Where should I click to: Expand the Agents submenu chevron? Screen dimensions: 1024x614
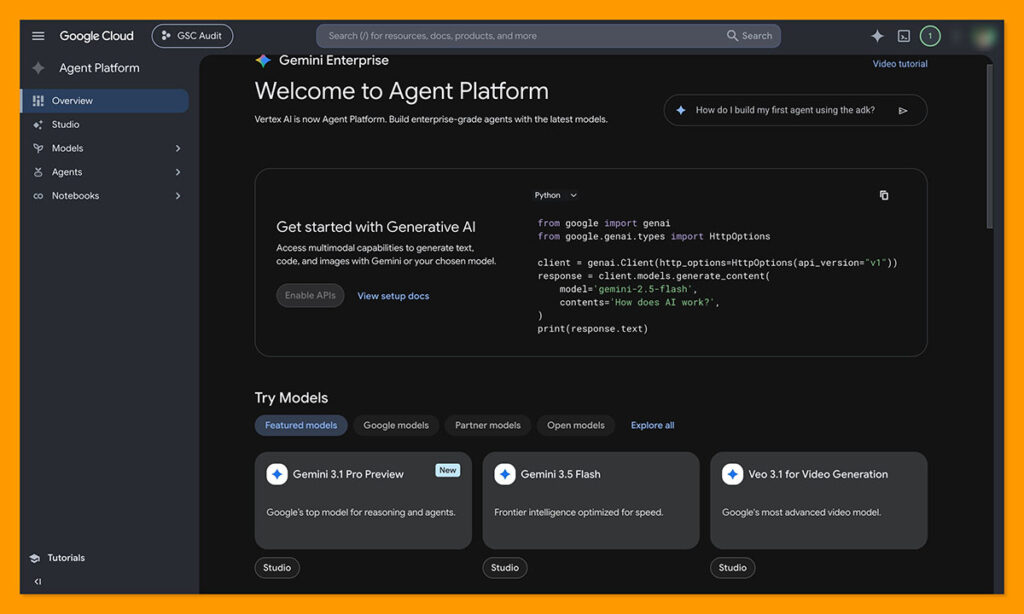(x=178, y=172)
